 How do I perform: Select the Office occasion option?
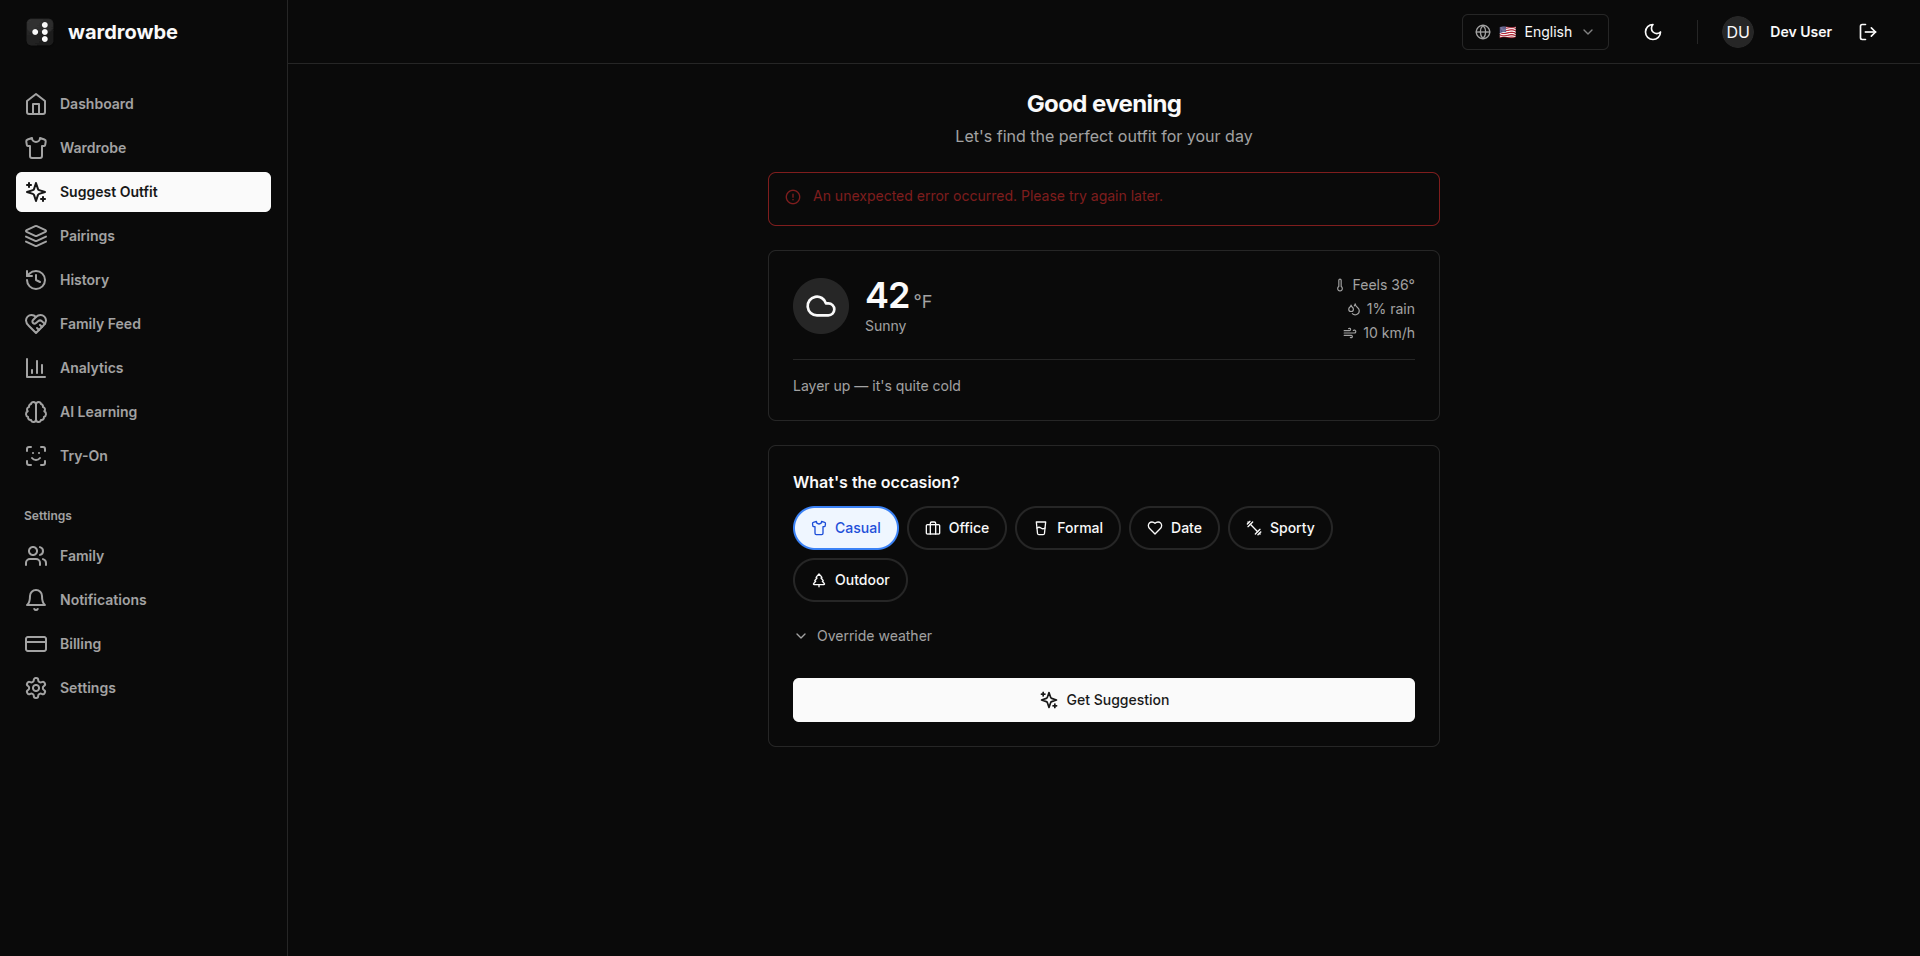coord(956,528)
